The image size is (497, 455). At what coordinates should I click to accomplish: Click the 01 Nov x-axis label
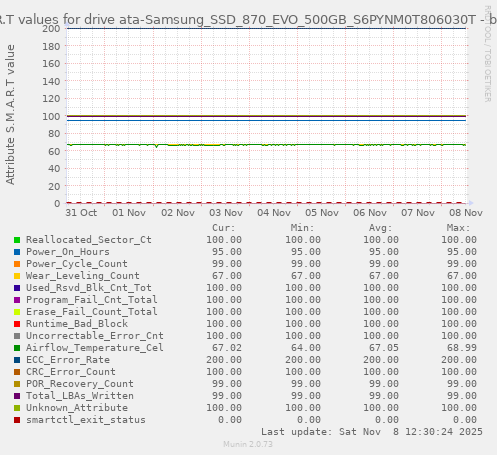click(x=129, y=213)
